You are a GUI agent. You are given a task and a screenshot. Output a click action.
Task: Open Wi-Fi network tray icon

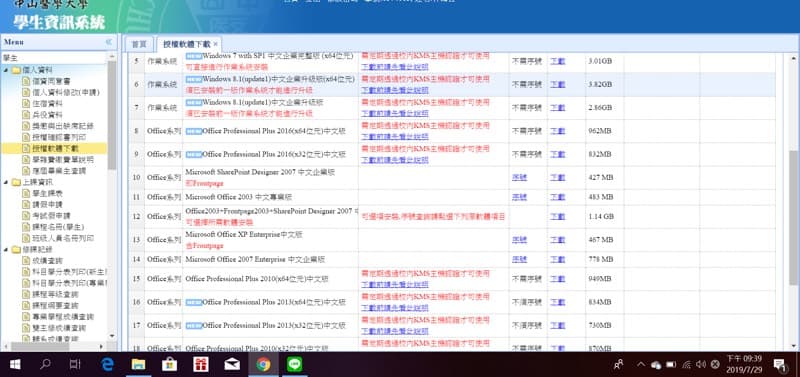click(687, 365)
